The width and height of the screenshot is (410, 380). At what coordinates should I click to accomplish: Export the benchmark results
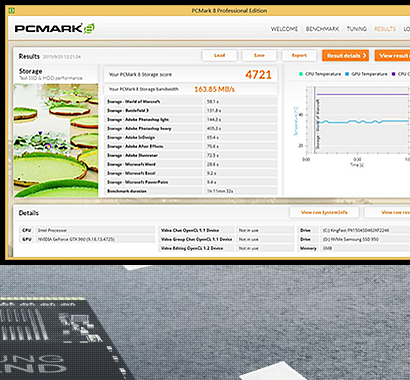[x=299, y=56]
